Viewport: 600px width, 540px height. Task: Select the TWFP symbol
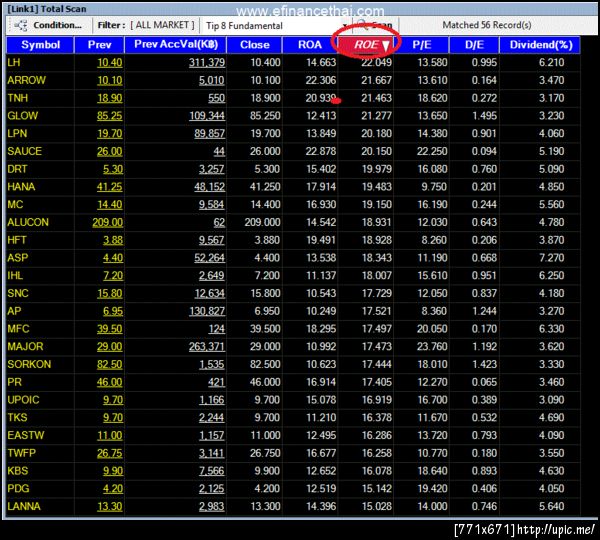click(21, 453)
